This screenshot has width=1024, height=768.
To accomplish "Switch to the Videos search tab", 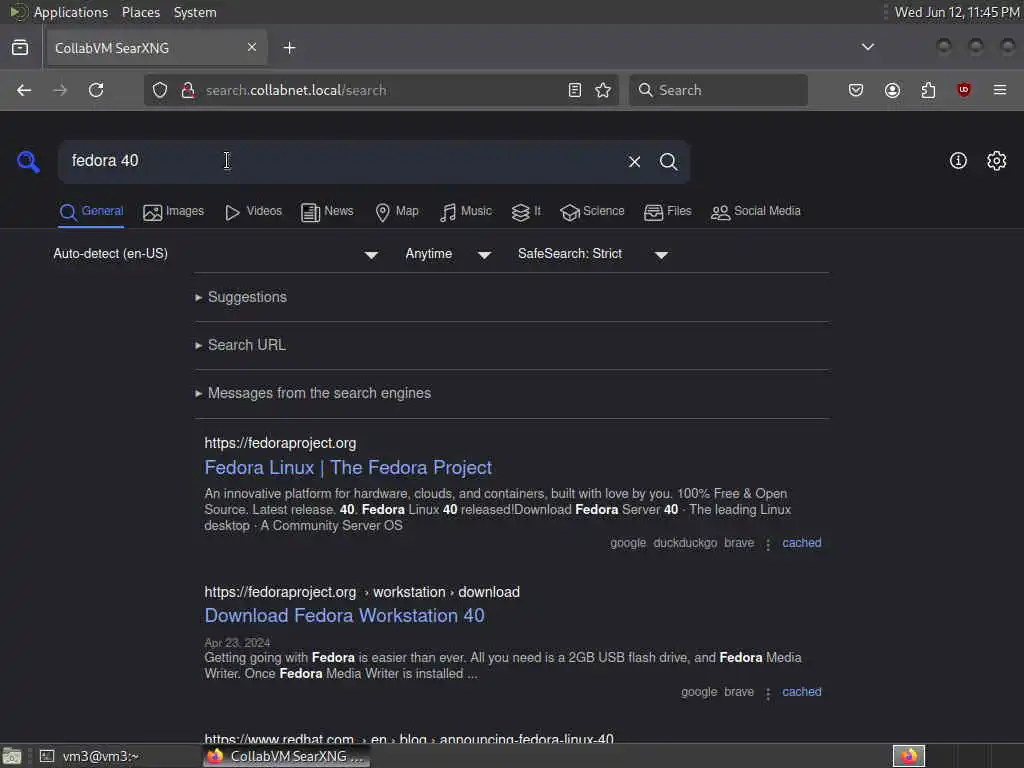I will pos(253,212).
